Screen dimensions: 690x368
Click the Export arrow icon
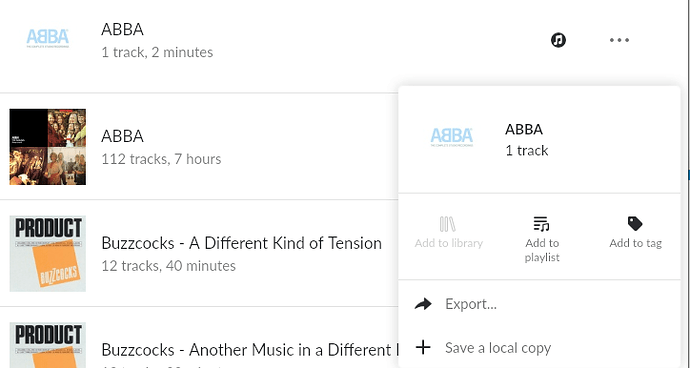[x=423, y=304]
